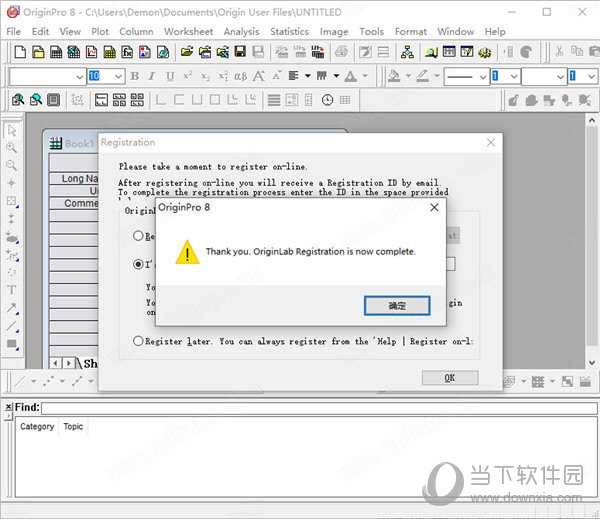Click the warning triangle icon

tap(187, 252)
